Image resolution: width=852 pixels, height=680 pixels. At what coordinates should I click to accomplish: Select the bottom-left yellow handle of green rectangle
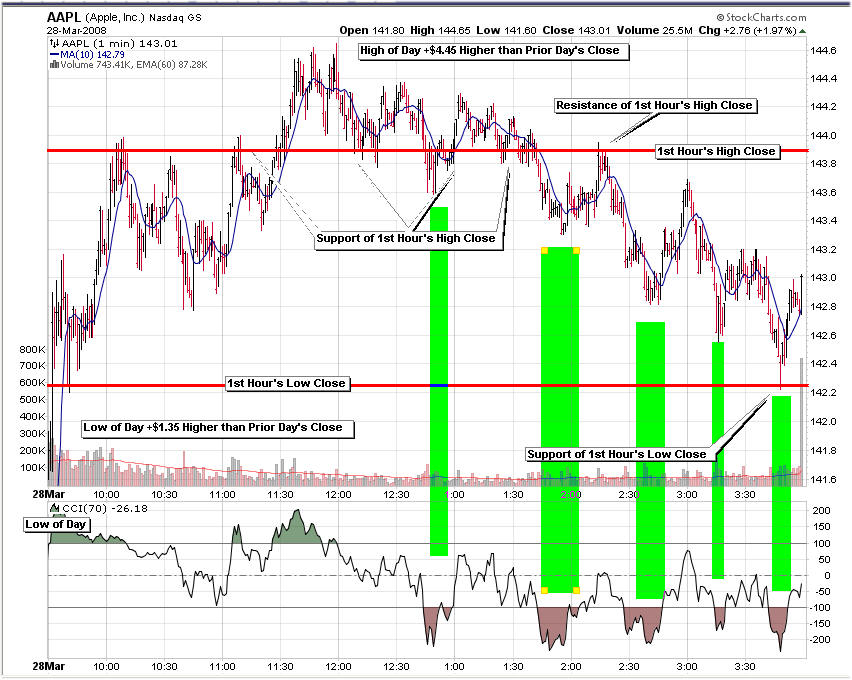pos(544,590)
